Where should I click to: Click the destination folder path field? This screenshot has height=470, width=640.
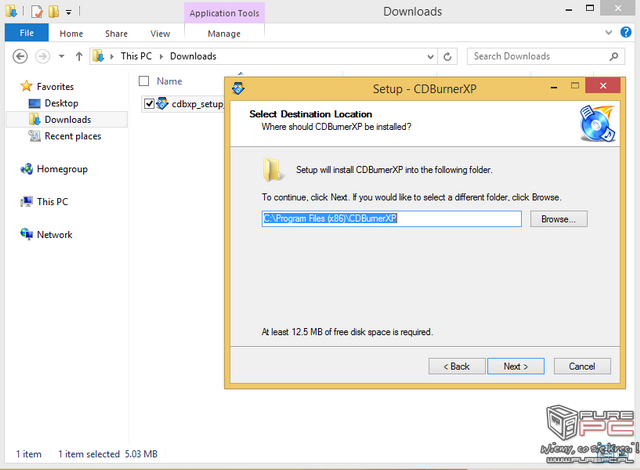click(x=391, y=219)
